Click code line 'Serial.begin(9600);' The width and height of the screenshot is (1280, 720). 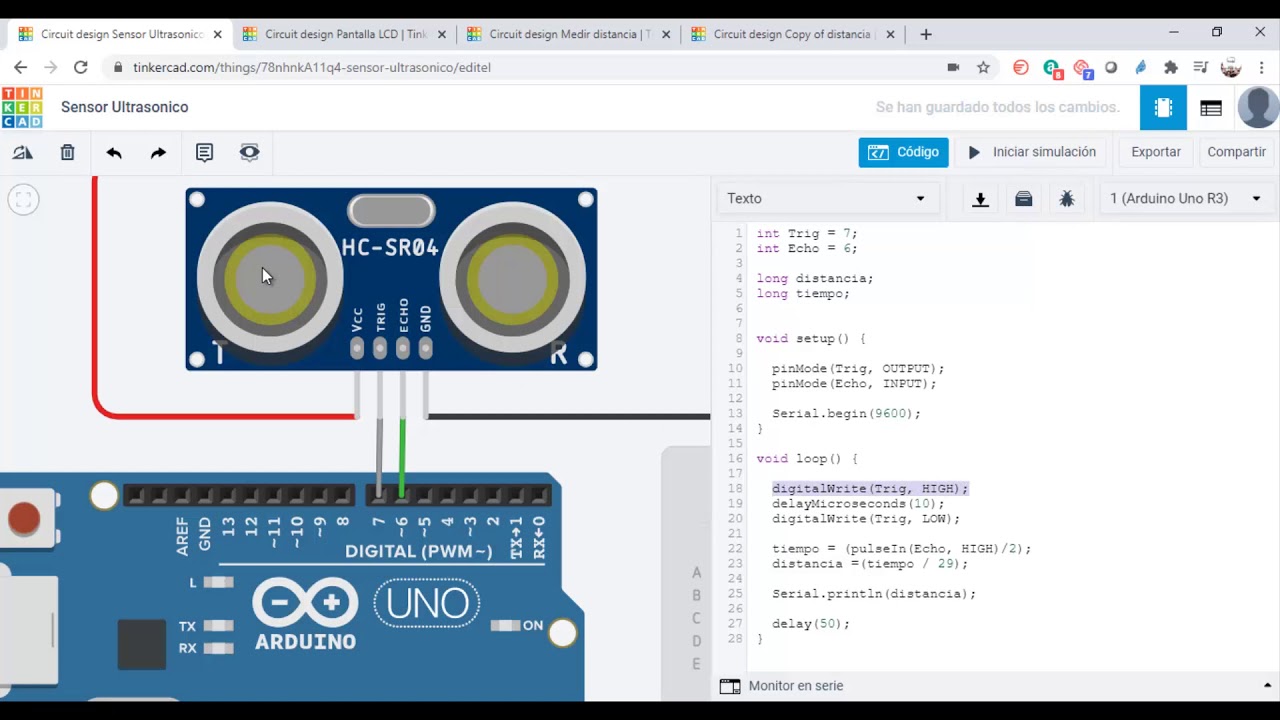pos(846,413)
